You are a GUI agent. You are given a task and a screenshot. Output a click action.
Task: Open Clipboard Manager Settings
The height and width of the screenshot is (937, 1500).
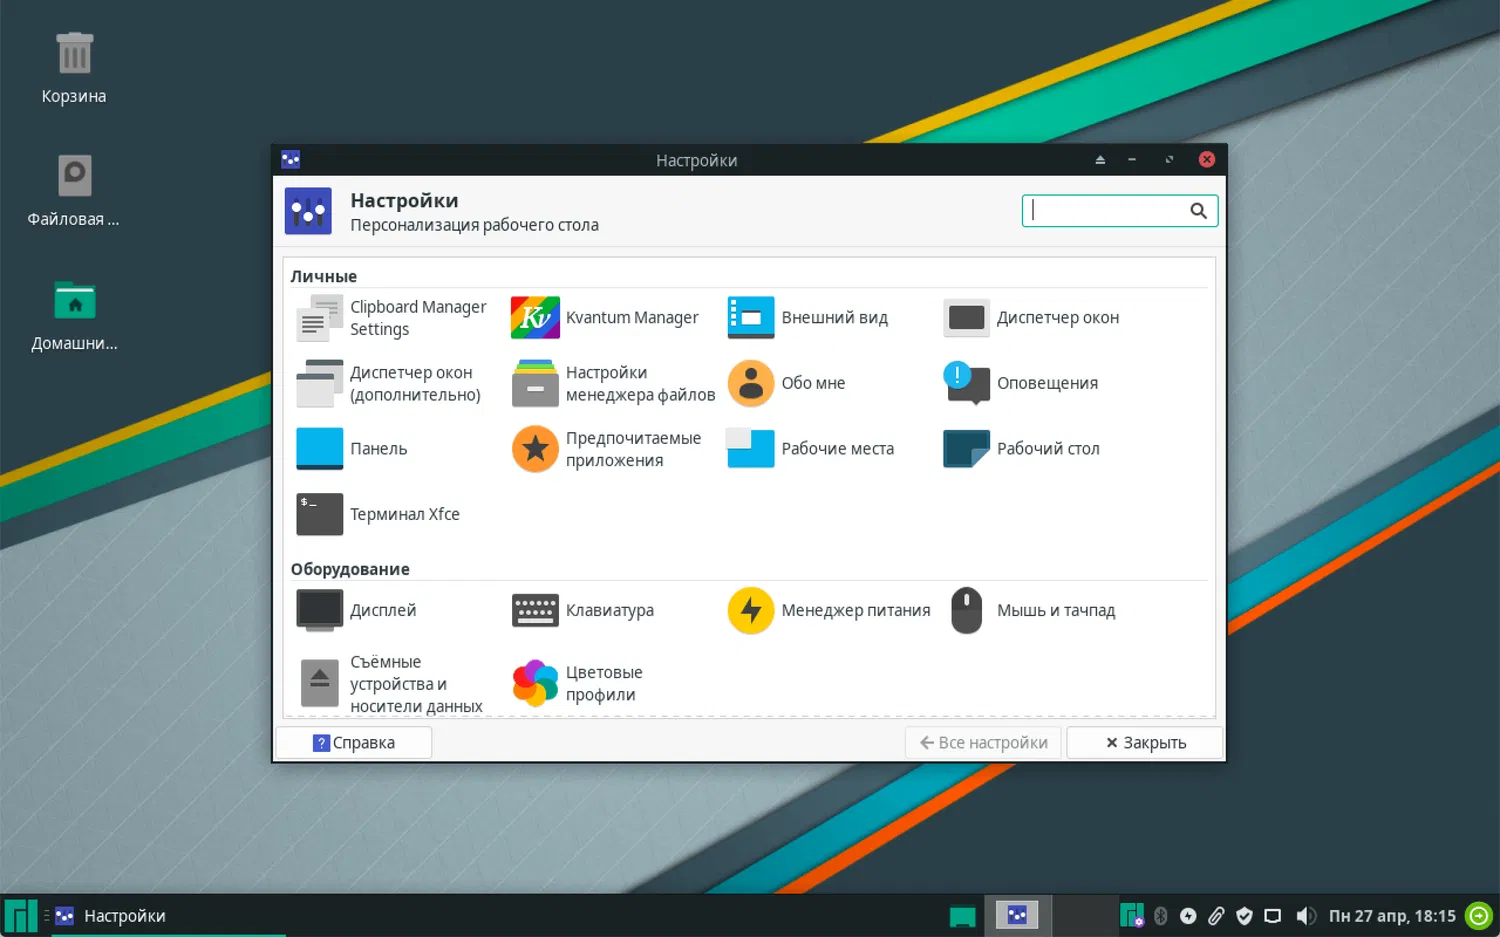pyautogui.click(x=392, y=318)
